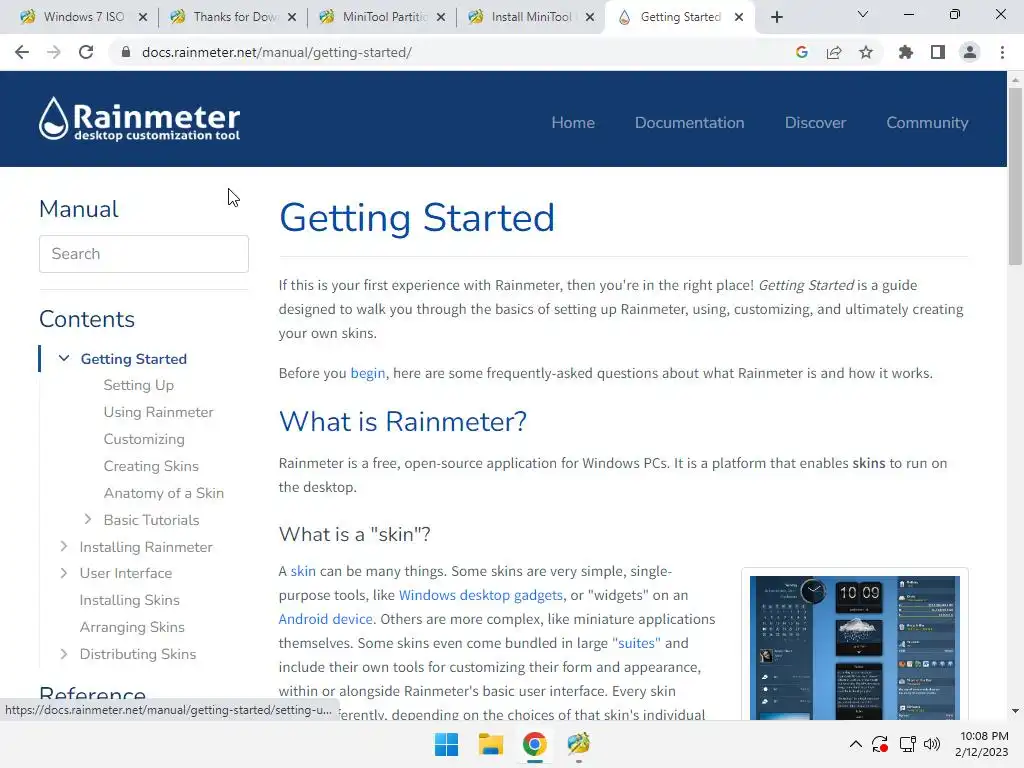Click the padlock site info icon
The height and width of the screenshot is (768, 1024).
tap(126, 52)
